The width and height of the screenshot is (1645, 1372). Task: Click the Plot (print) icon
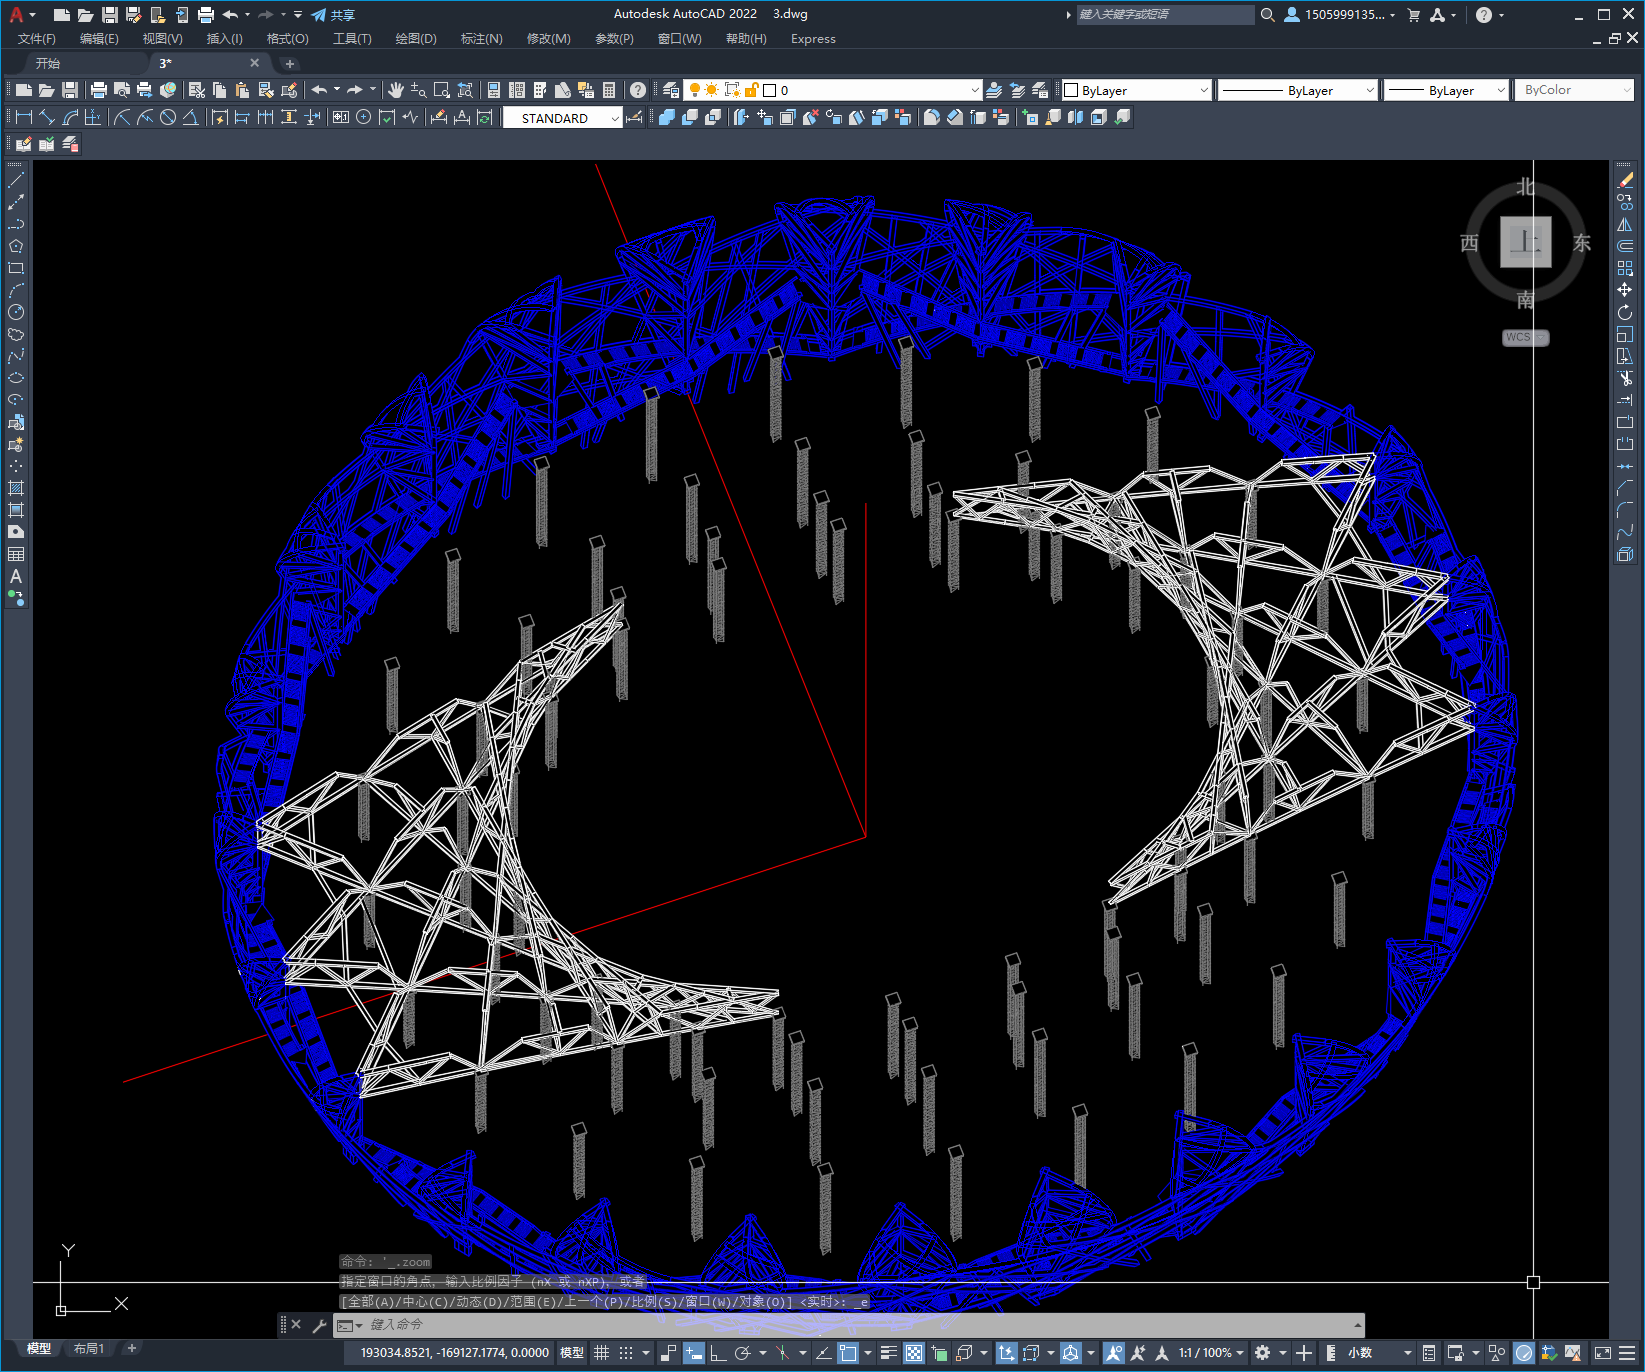[x=98, y=90]
